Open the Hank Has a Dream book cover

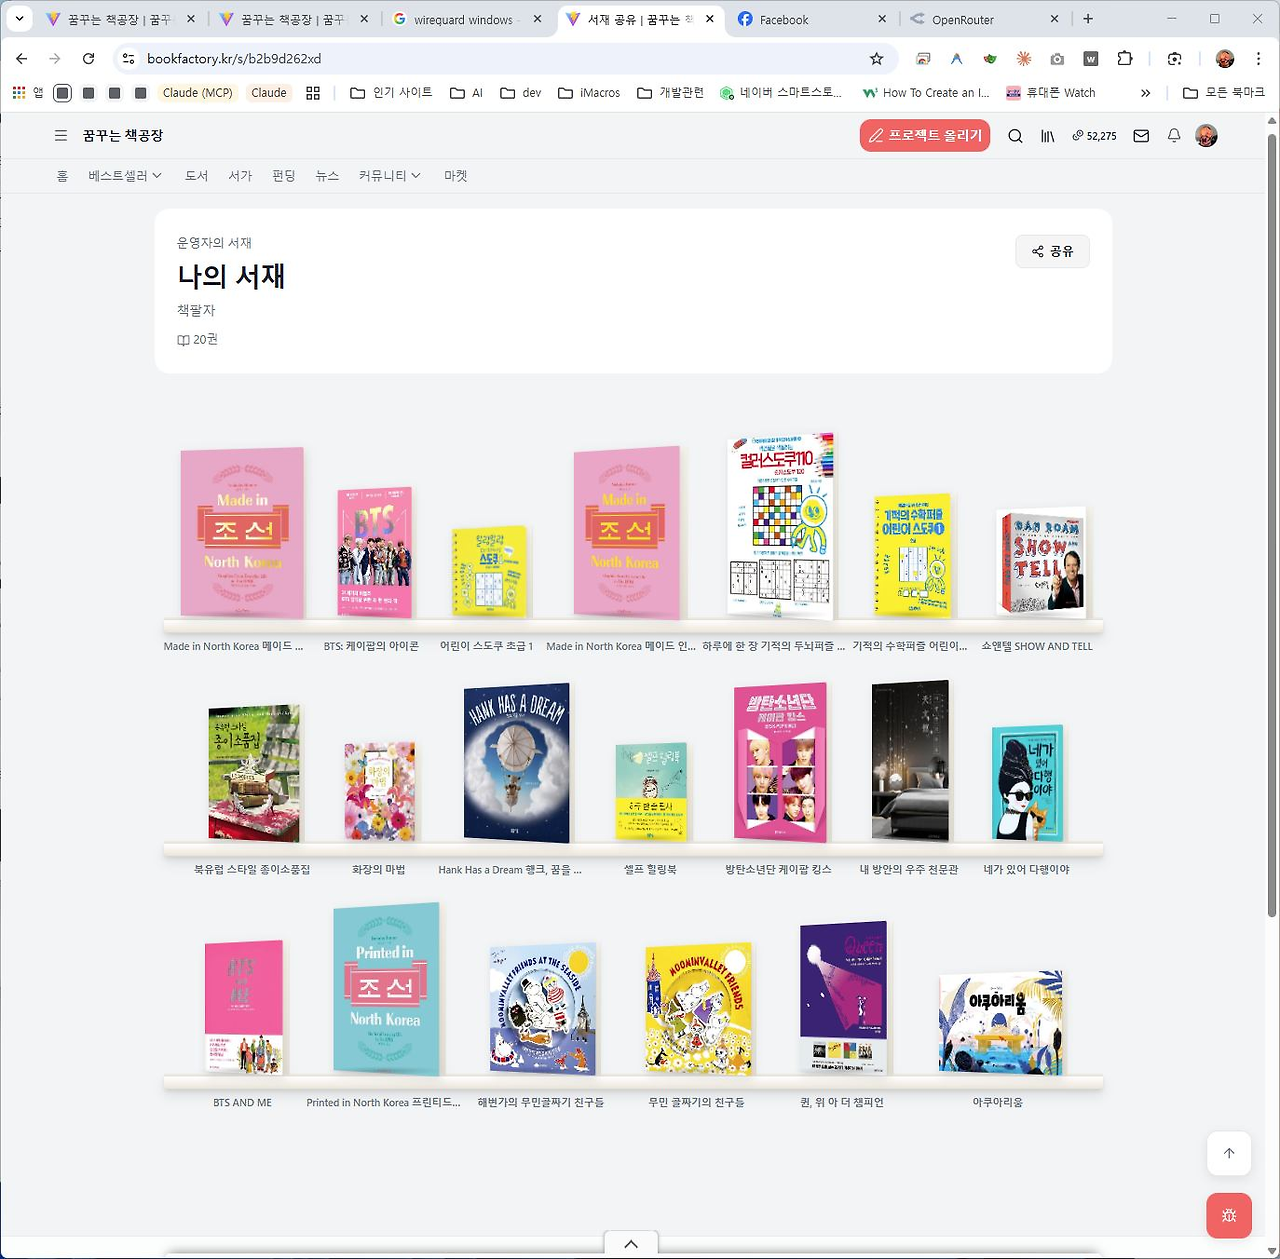pos(517,763)
